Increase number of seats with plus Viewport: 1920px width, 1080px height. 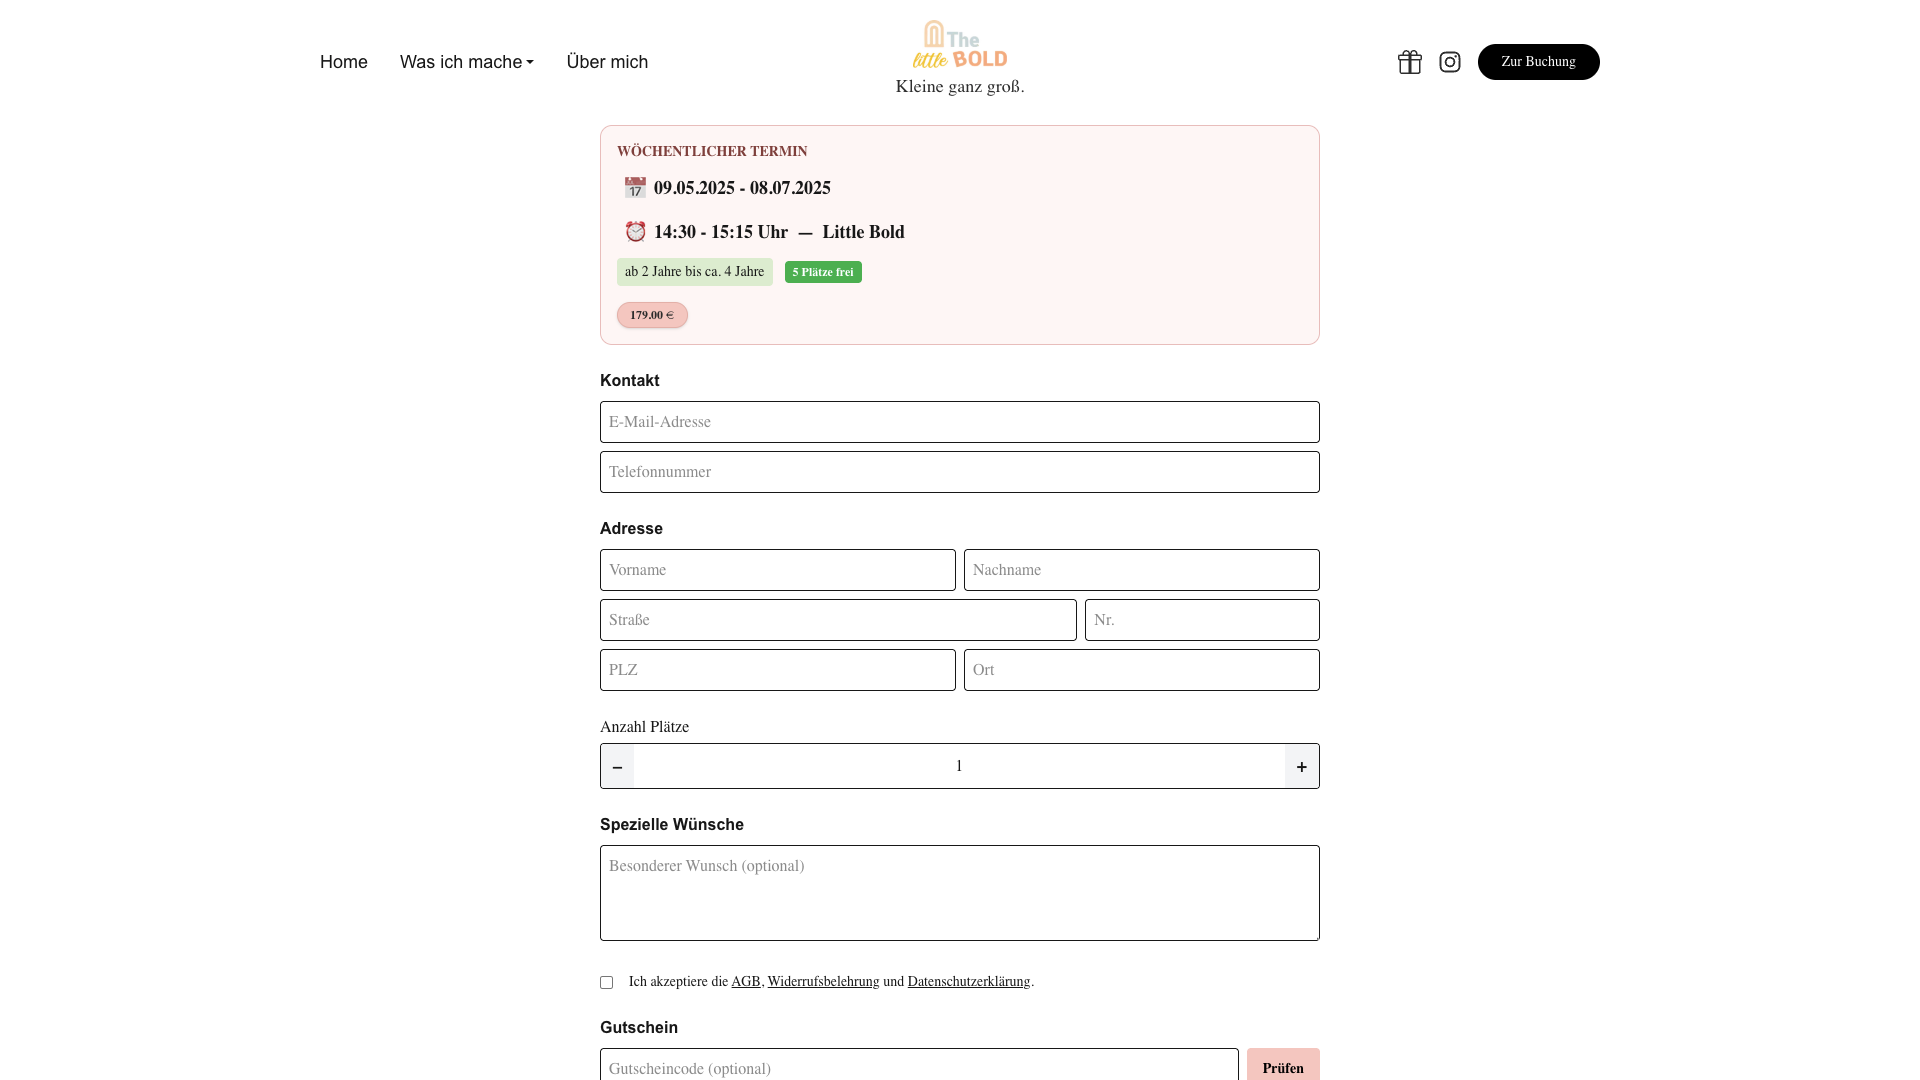(x=1302, y=766)
